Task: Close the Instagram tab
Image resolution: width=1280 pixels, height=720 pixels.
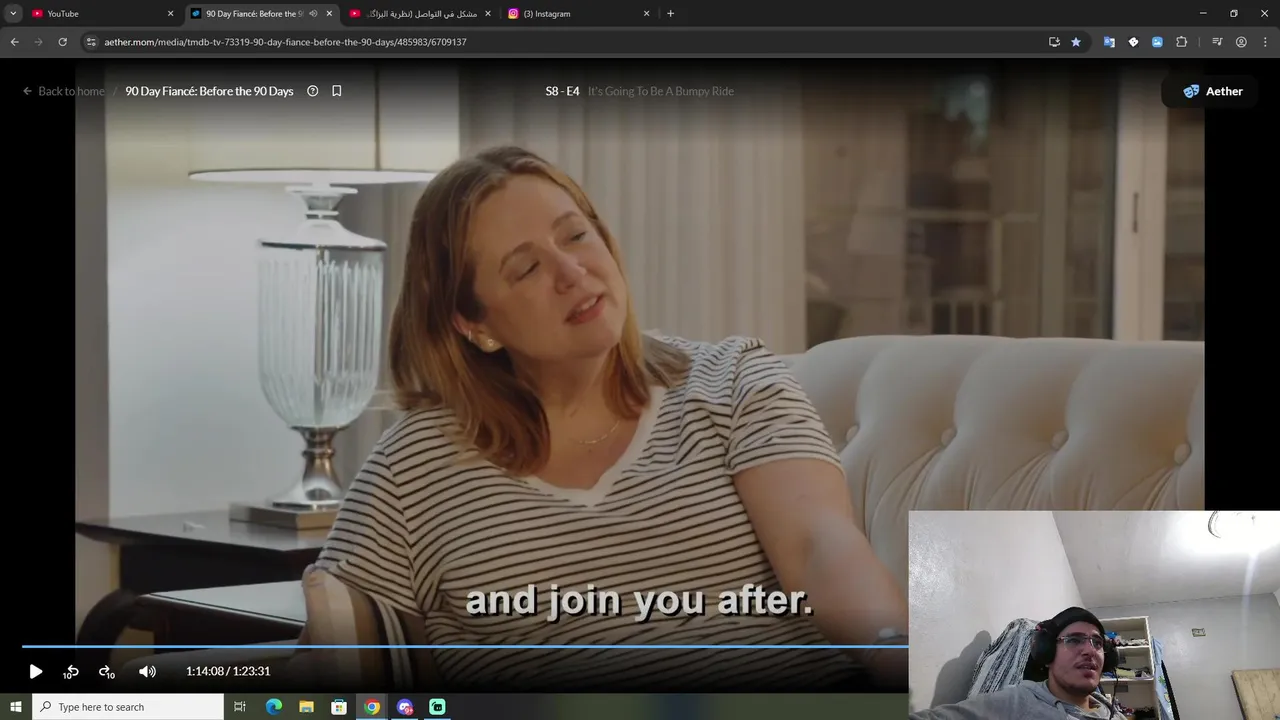Action: (x=646, y=14)
